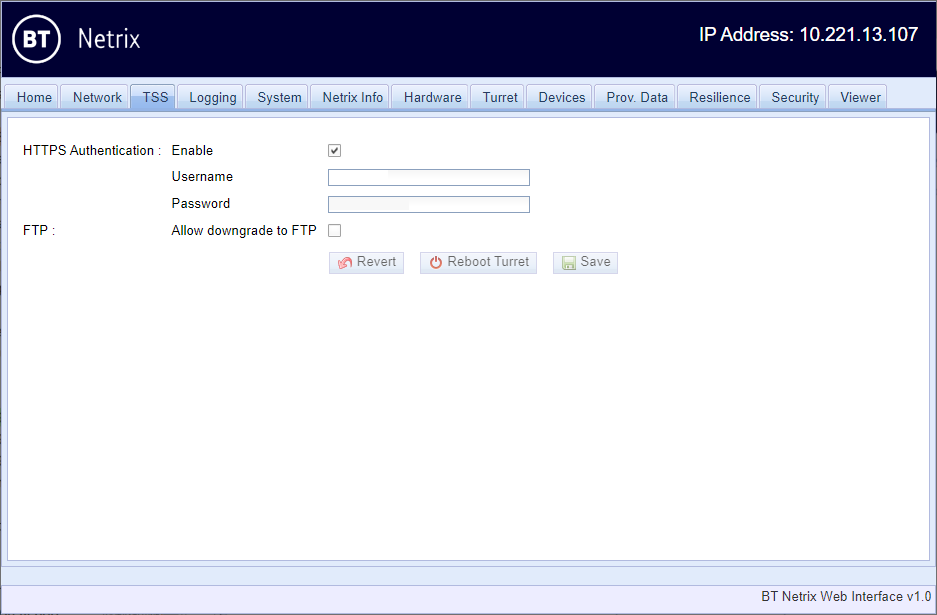
Task: Go to the System tab
Action: coord(279,97)
